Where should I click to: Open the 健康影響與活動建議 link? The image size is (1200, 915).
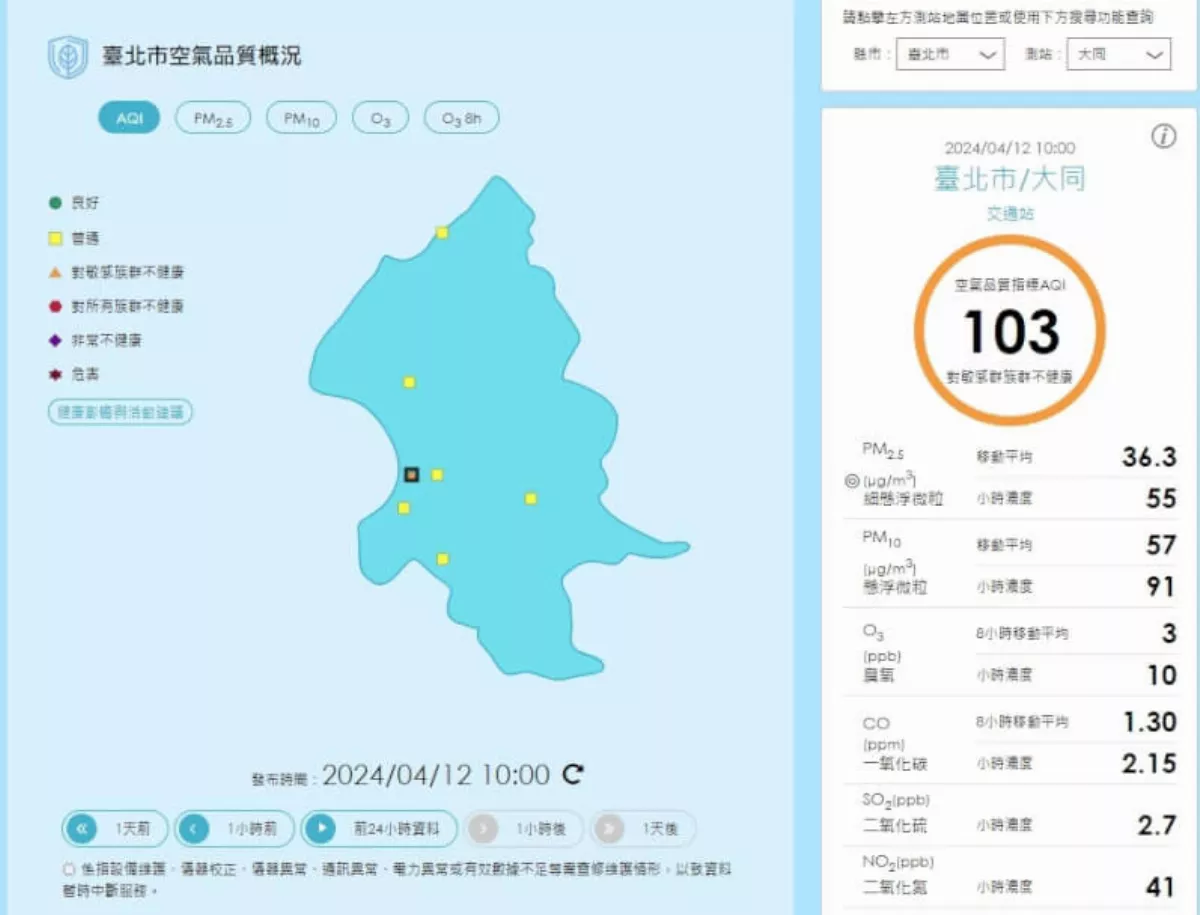coord(120,412)
